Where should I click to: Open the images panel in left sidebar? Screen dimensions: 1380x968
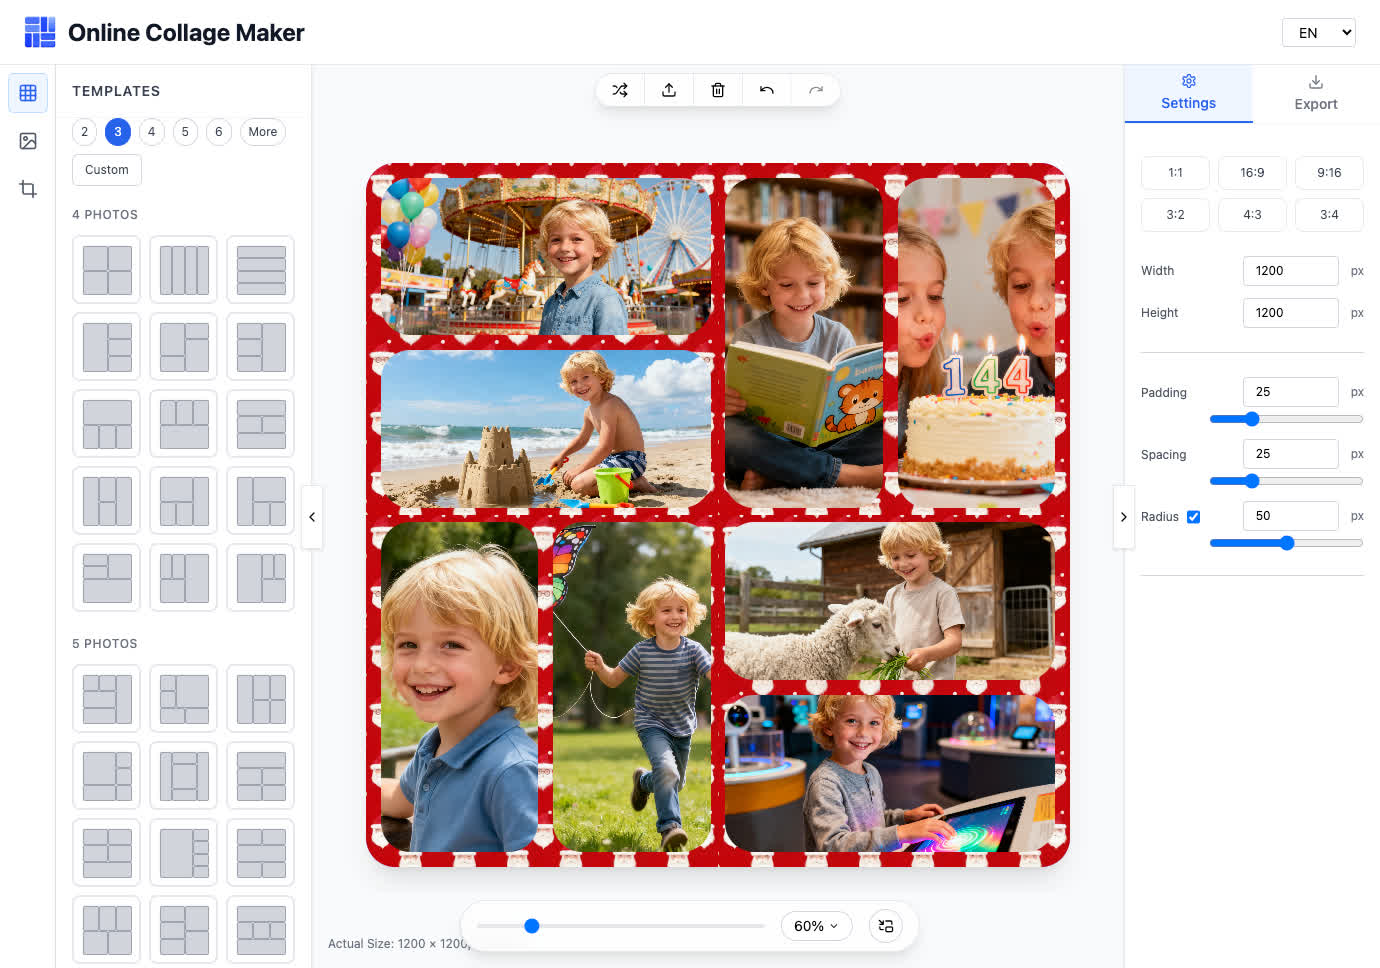pos(28,141)
